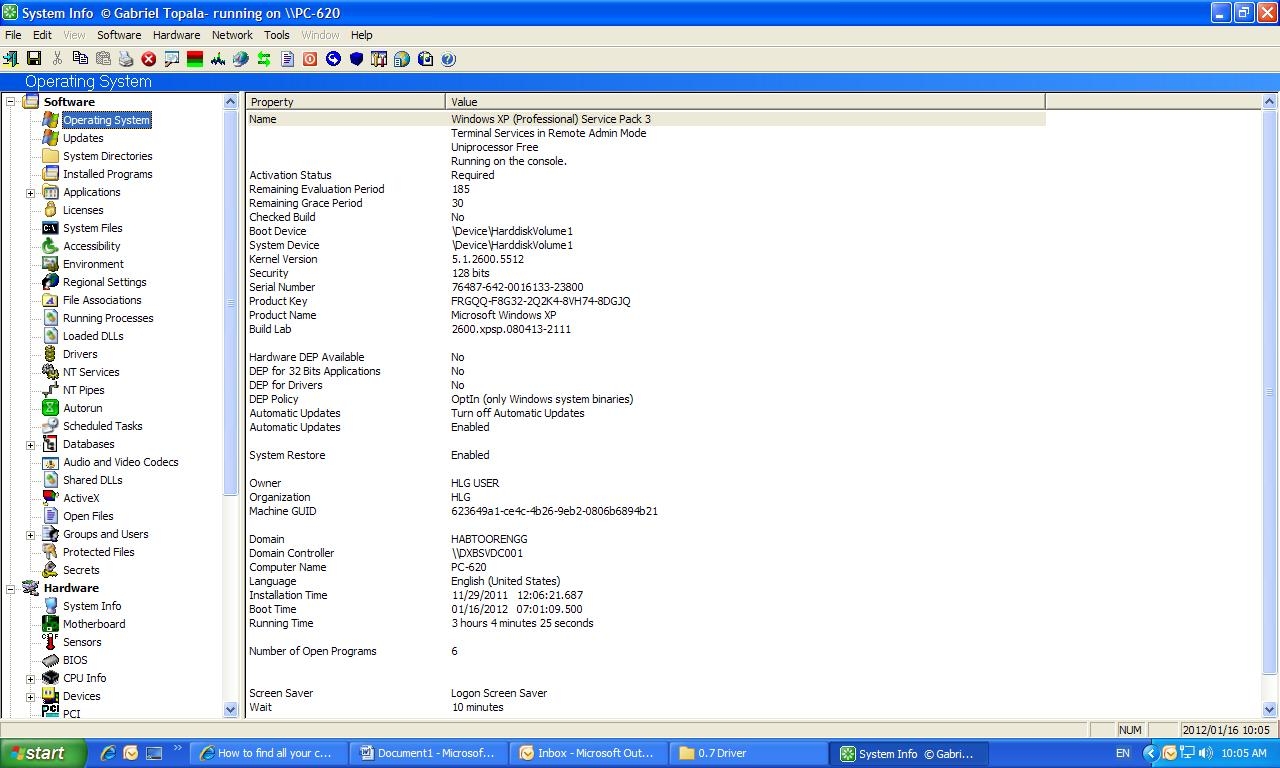1280x768 pixels.
Task: Open Motherboard under Hardware
Action: tap(94, 624)
